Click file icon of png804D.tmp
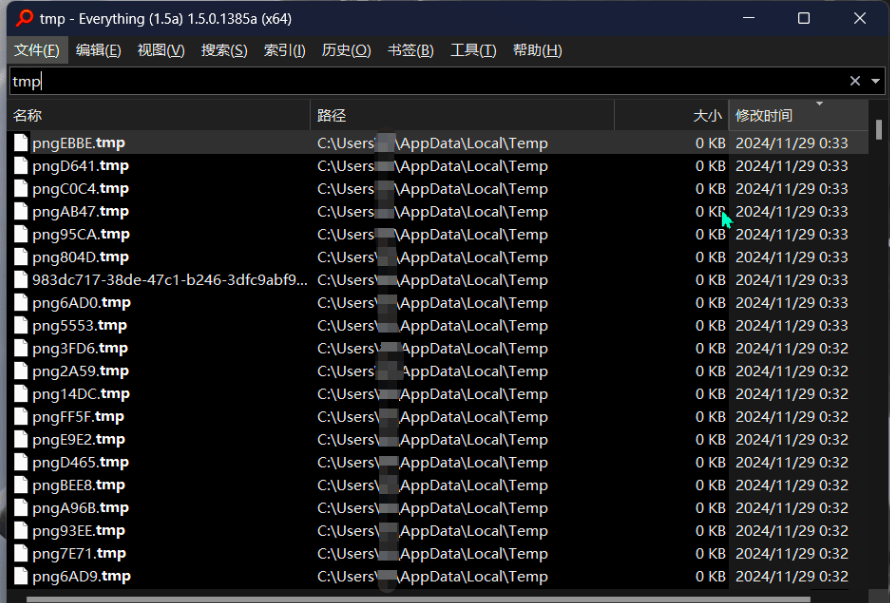 coord(21,257)
